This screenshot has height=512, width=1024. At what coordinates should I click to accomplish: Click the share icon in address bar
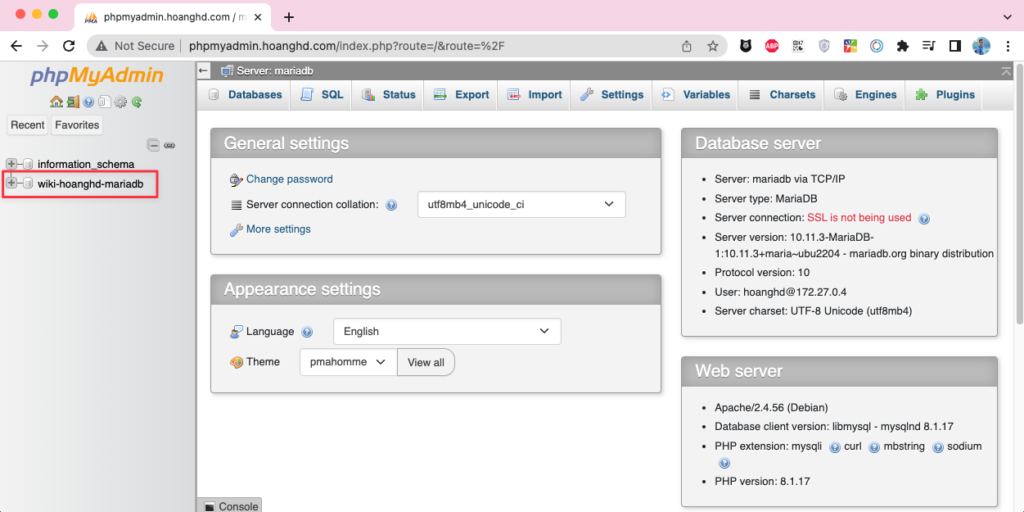686,46
